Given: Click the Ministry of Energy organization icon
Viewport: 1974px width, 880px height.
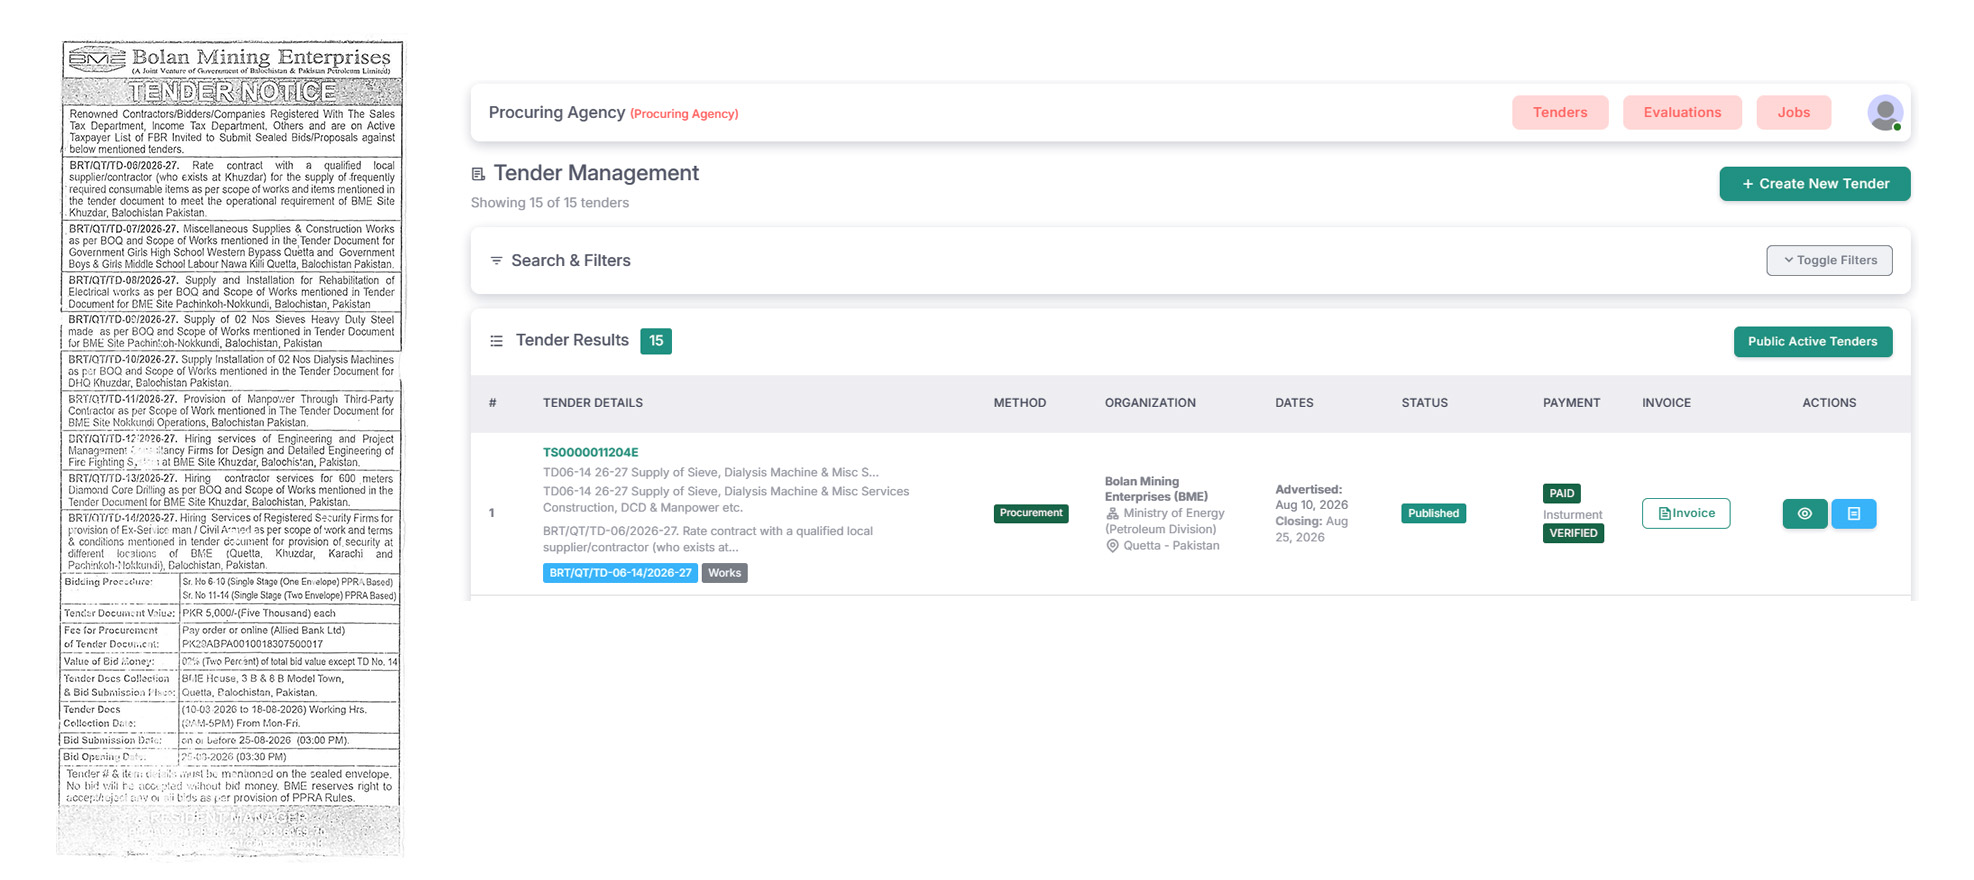Looking at the screenshot, I should [1112, 514].
